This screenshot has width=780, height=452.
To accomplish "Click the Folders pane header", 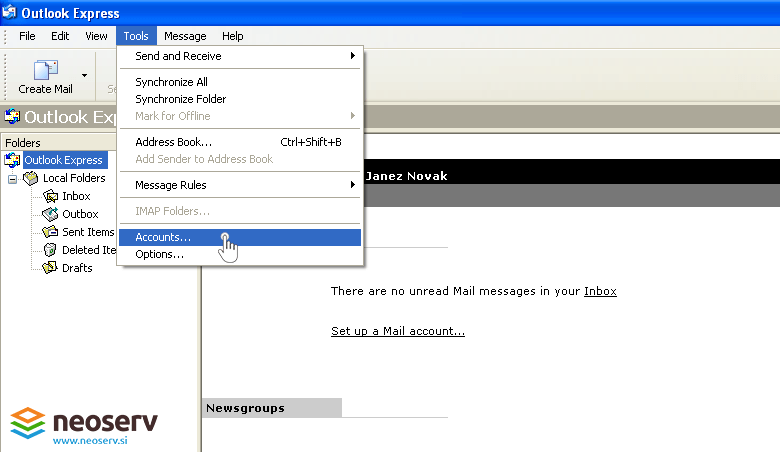I will point(59,143).
